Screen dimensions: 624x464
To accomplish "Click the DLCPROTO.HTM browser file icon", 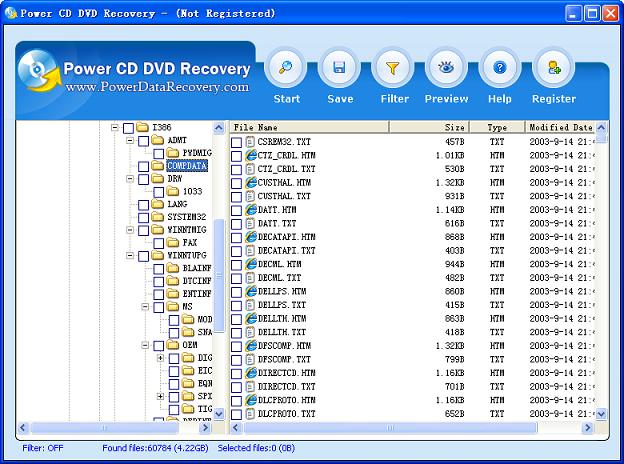I will (x=251, y=400).
